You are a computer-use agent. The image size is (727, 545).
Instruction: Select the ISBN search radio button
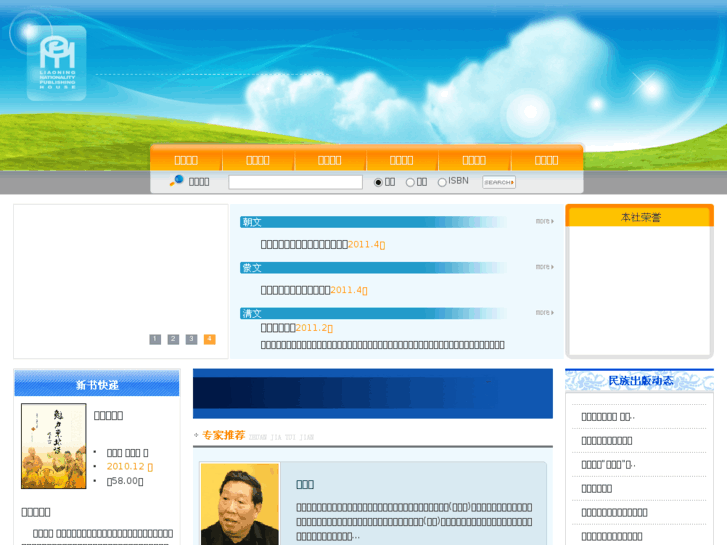tap(442, 182)
